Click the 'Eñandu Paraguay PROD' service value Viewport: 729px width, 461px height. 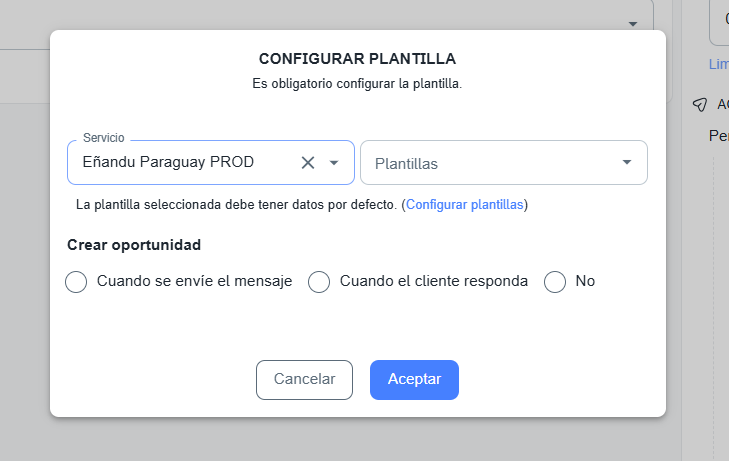click(168, 162)
